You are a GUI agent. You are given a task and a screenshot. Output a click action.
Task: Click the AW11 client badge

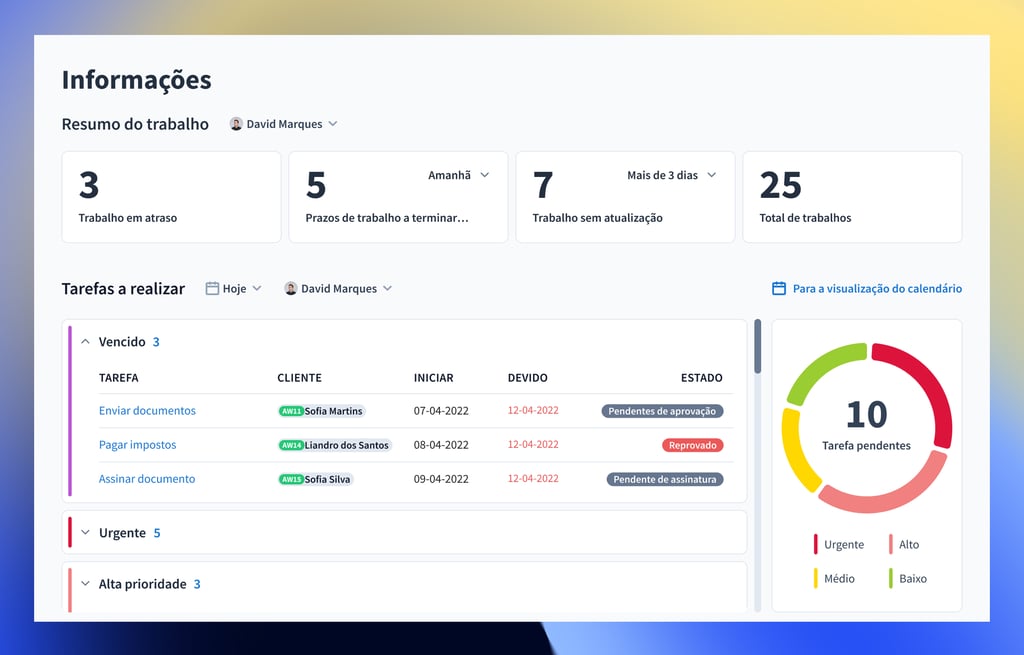[291, 411]
